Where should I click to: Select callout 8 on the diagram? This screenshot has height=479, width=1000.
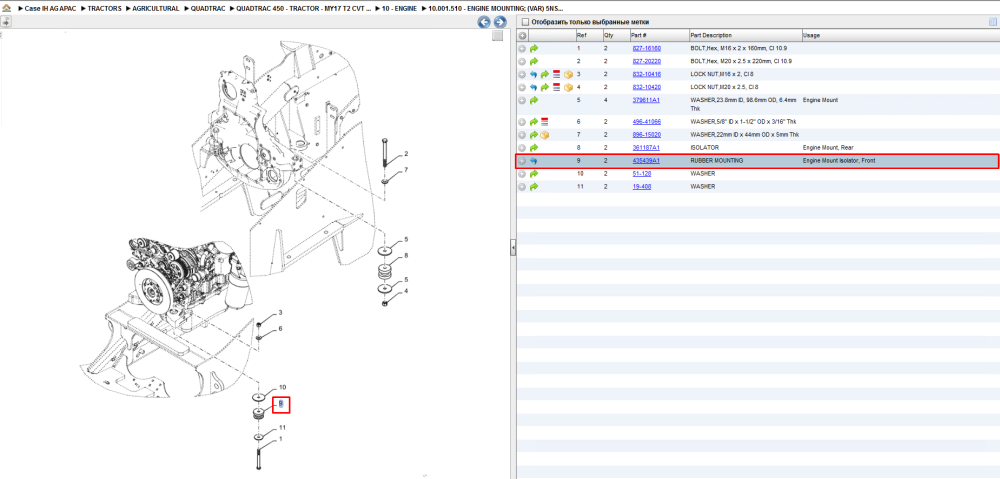(x=406, y=256)
